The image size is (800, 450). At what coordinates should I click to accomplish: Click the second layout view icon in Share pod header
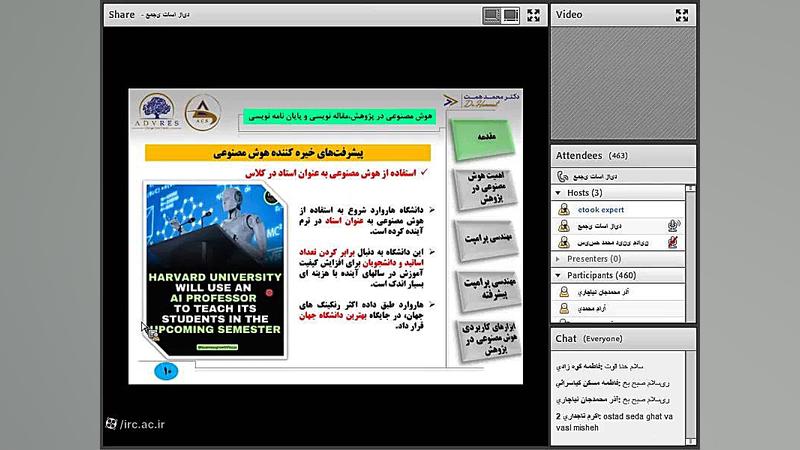(x=511, y=15)
